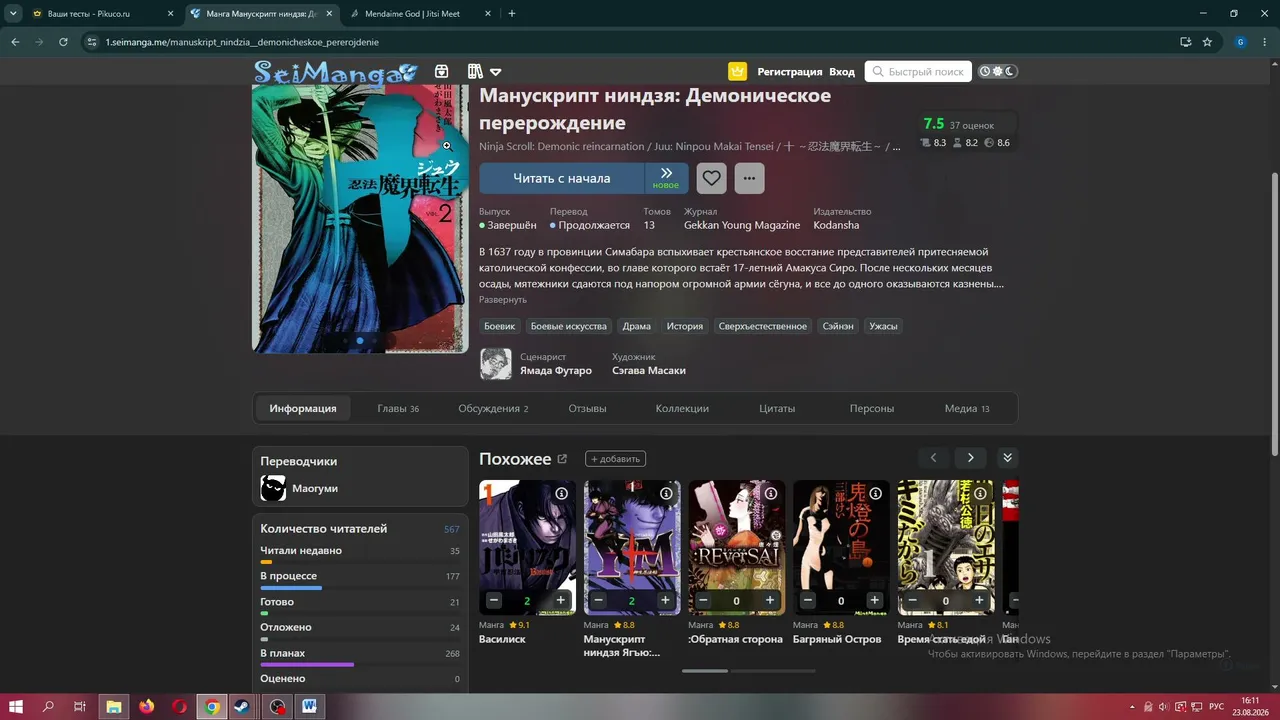Expand the description with Развернуть
This screenshot has height=720, width=1280.
503,300
